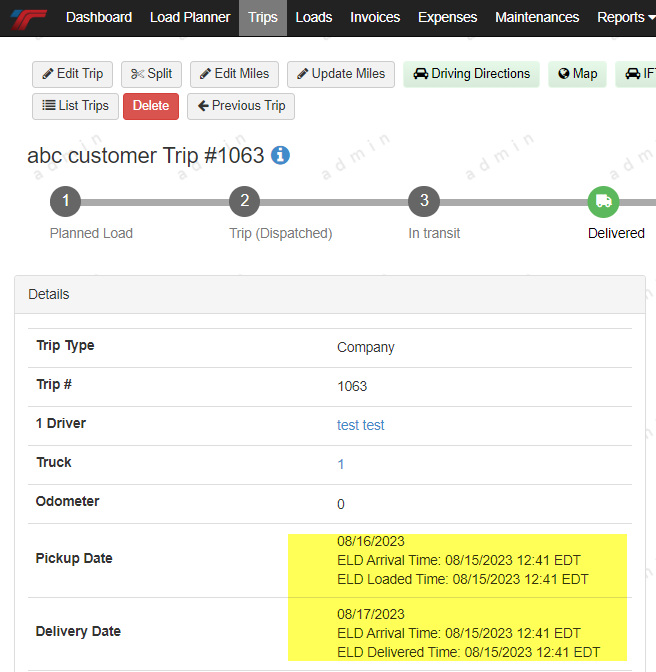This screenshot has height=672, width=656.
Task: Open the test test driver link
Action: 361,425
